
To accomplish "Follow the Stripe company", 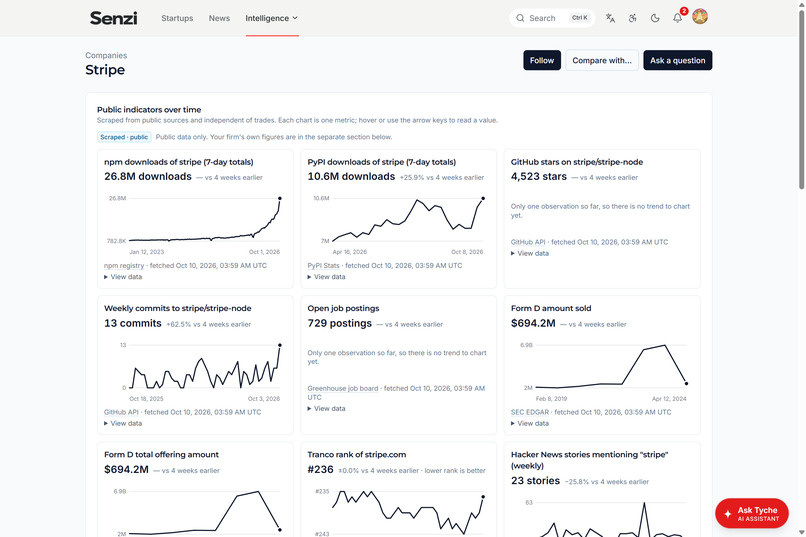I will 542,60.
